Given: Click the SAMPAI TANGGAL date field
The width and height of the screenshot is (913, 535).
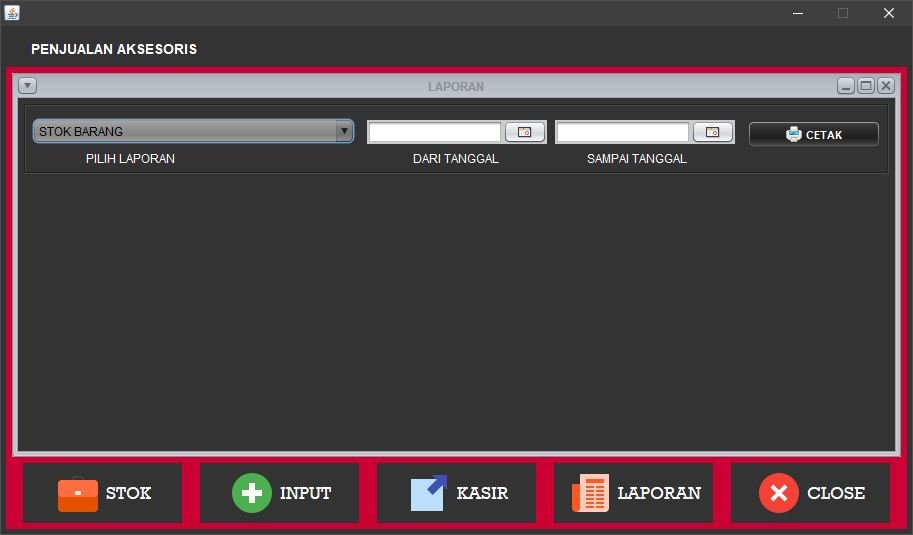Looking at the screenshot, I should coord(622,132).
